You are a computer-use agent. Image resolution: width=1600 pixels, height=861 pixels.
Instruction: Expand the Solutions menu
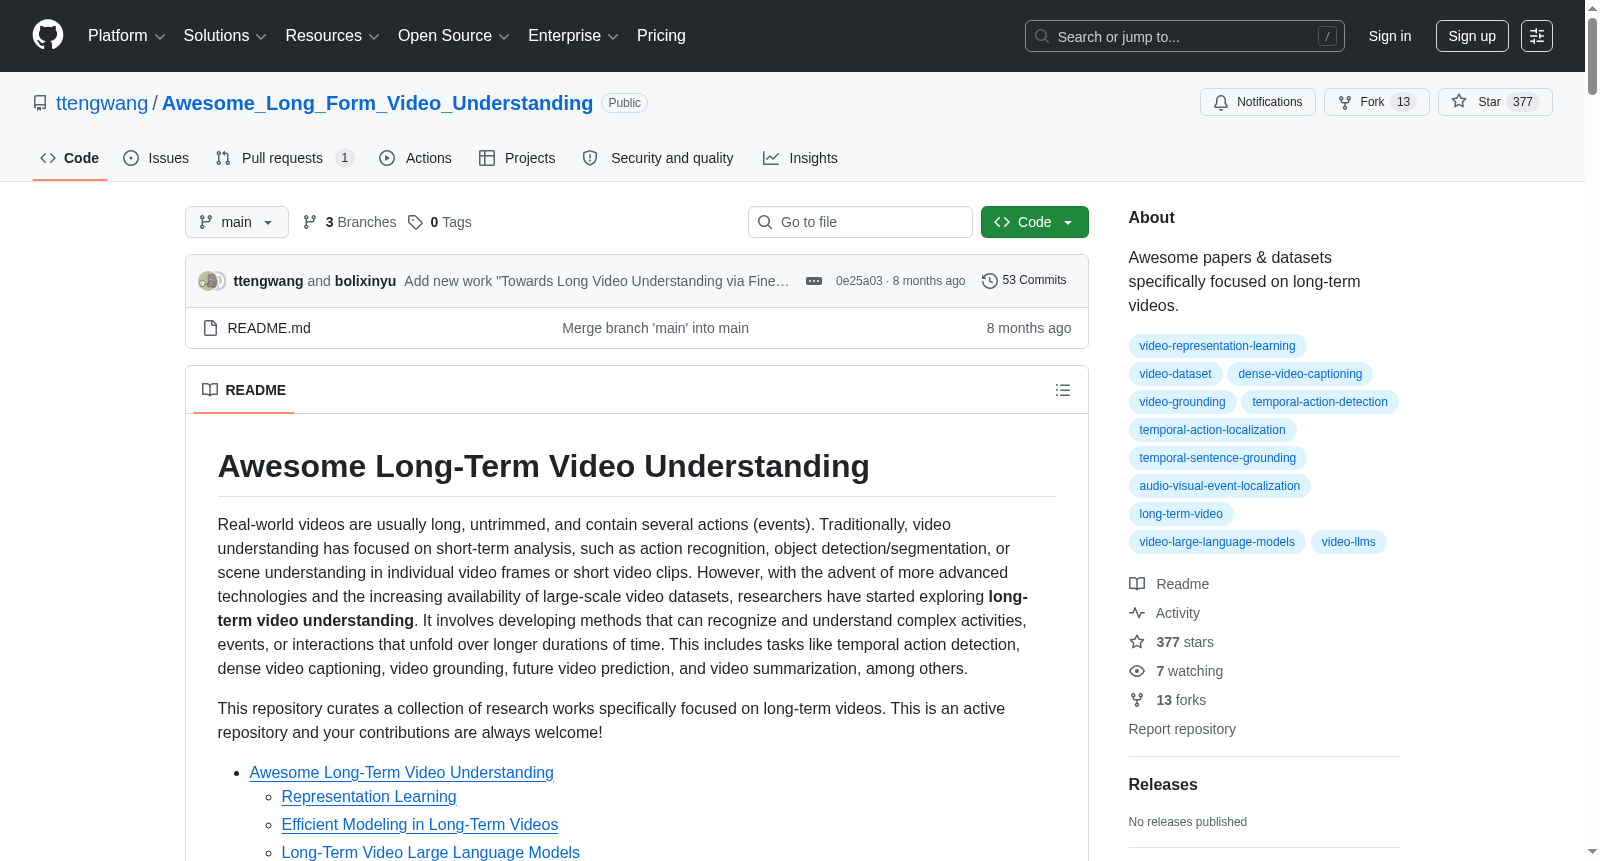225,36
